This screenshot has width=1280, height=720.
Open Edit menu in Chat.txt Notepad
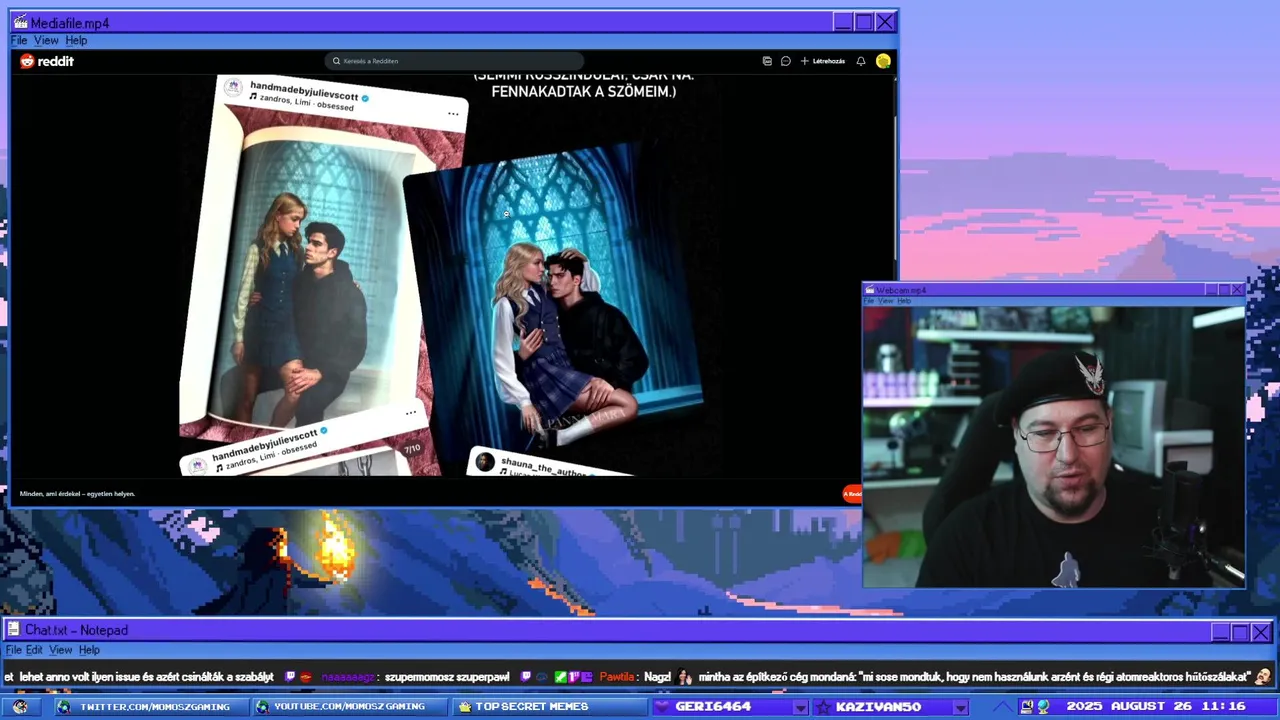(35, 650)
